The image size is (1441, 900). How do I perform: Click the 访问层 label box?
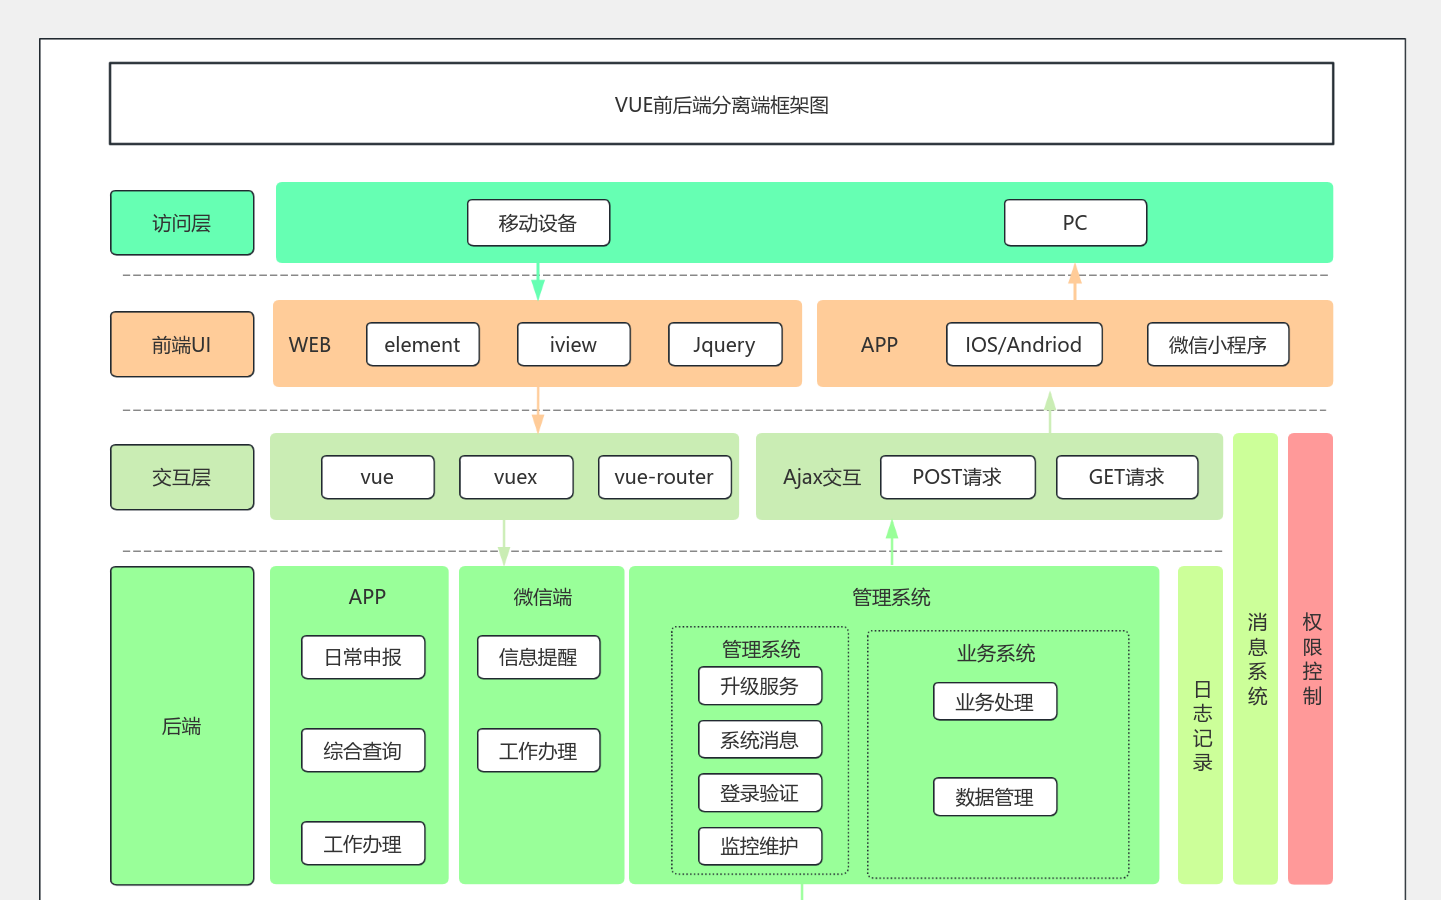[x=182, y=223]
